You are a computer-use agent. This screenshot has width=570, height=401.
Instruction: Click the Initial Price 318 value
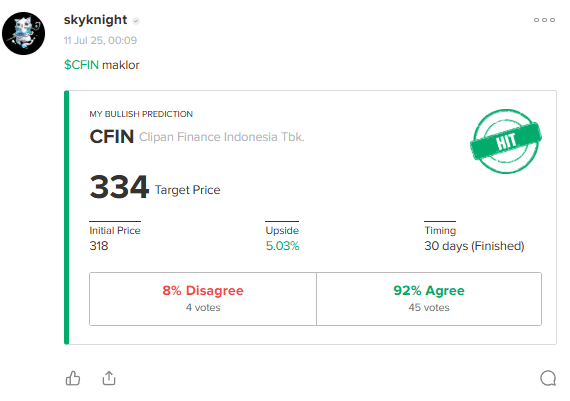click(x=99, y=246)
